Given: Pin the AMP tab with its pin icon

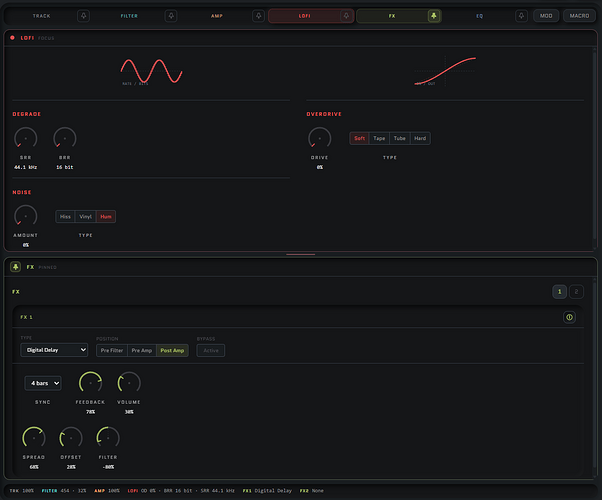Looking at the screenshot, I should coord(258,16).
